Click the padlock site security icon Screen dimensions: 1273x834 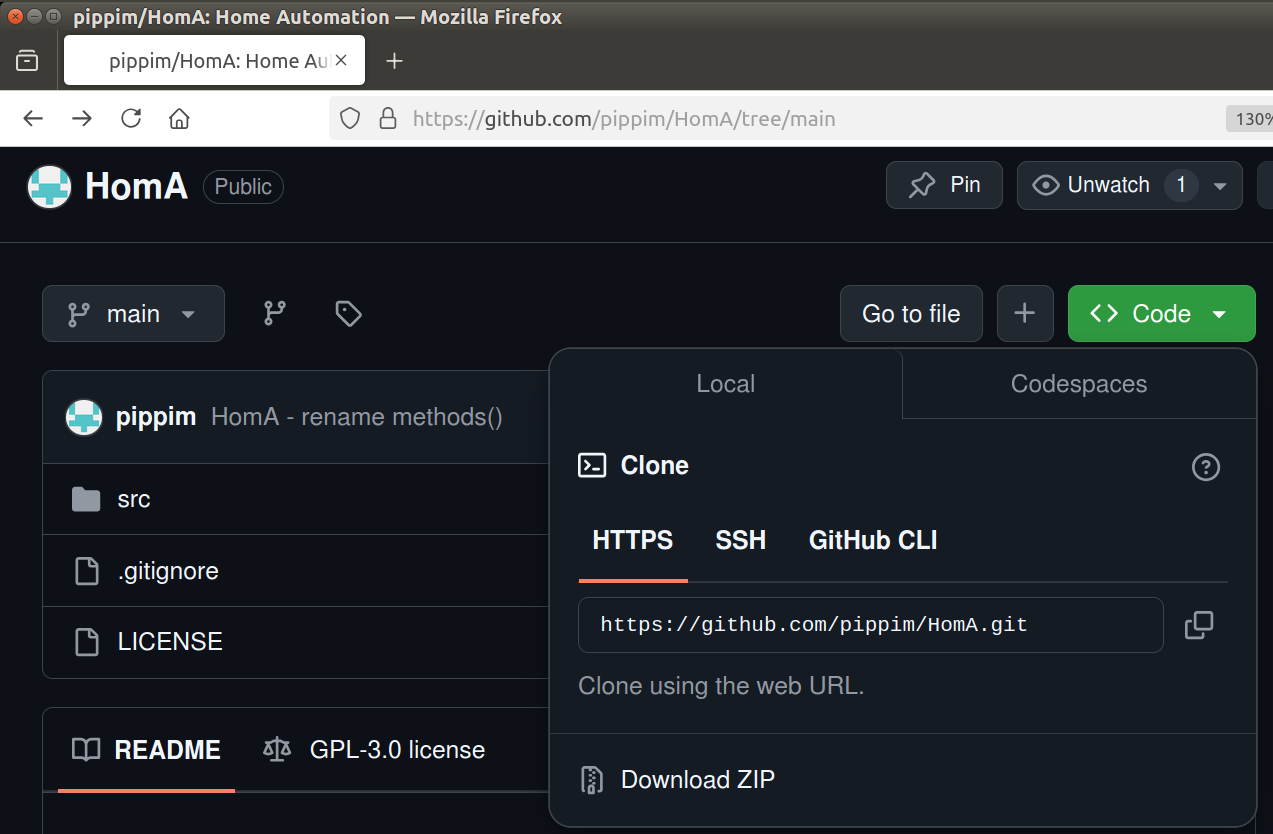coord(388,119)
